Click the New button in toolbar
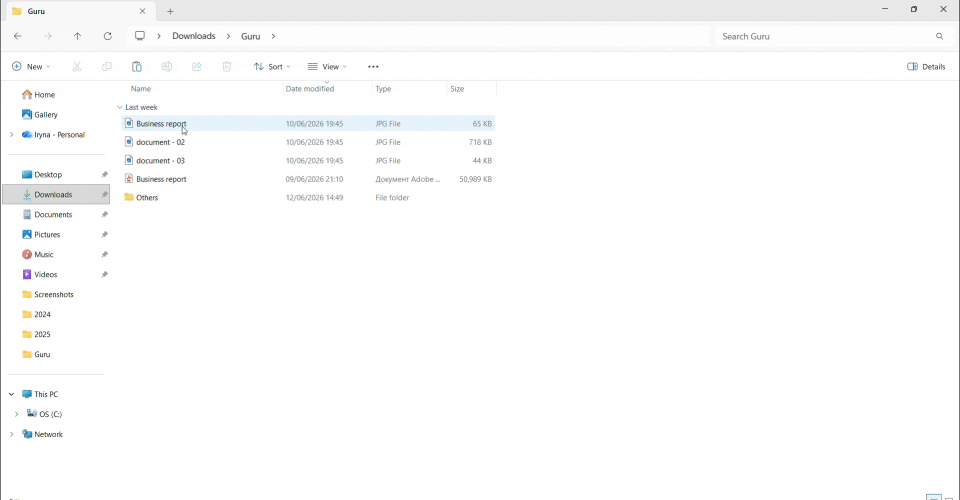Screen dimensions: 960x500 pyautogui.click(x=31, y=67)
